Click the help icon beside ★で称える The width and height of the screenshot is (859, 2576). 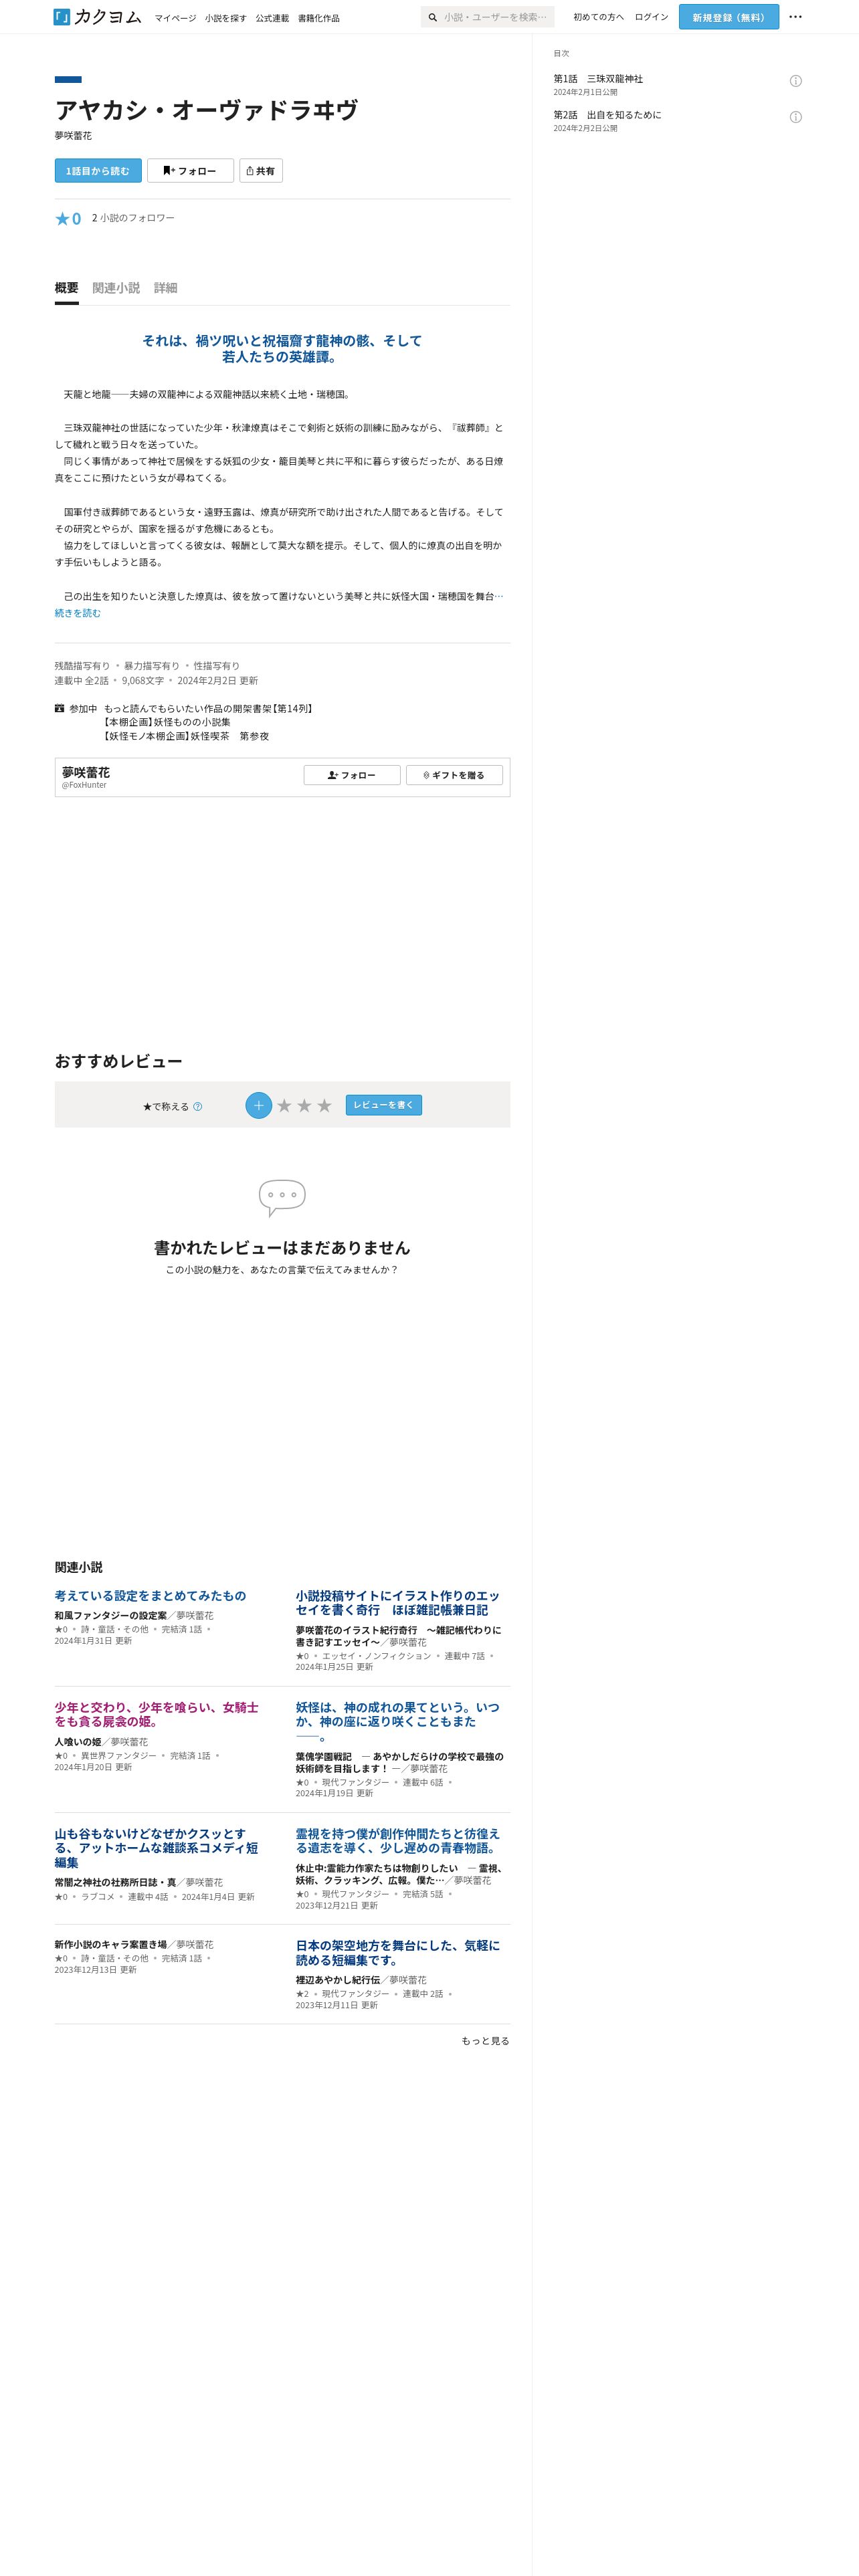[x=197, y=1106]
